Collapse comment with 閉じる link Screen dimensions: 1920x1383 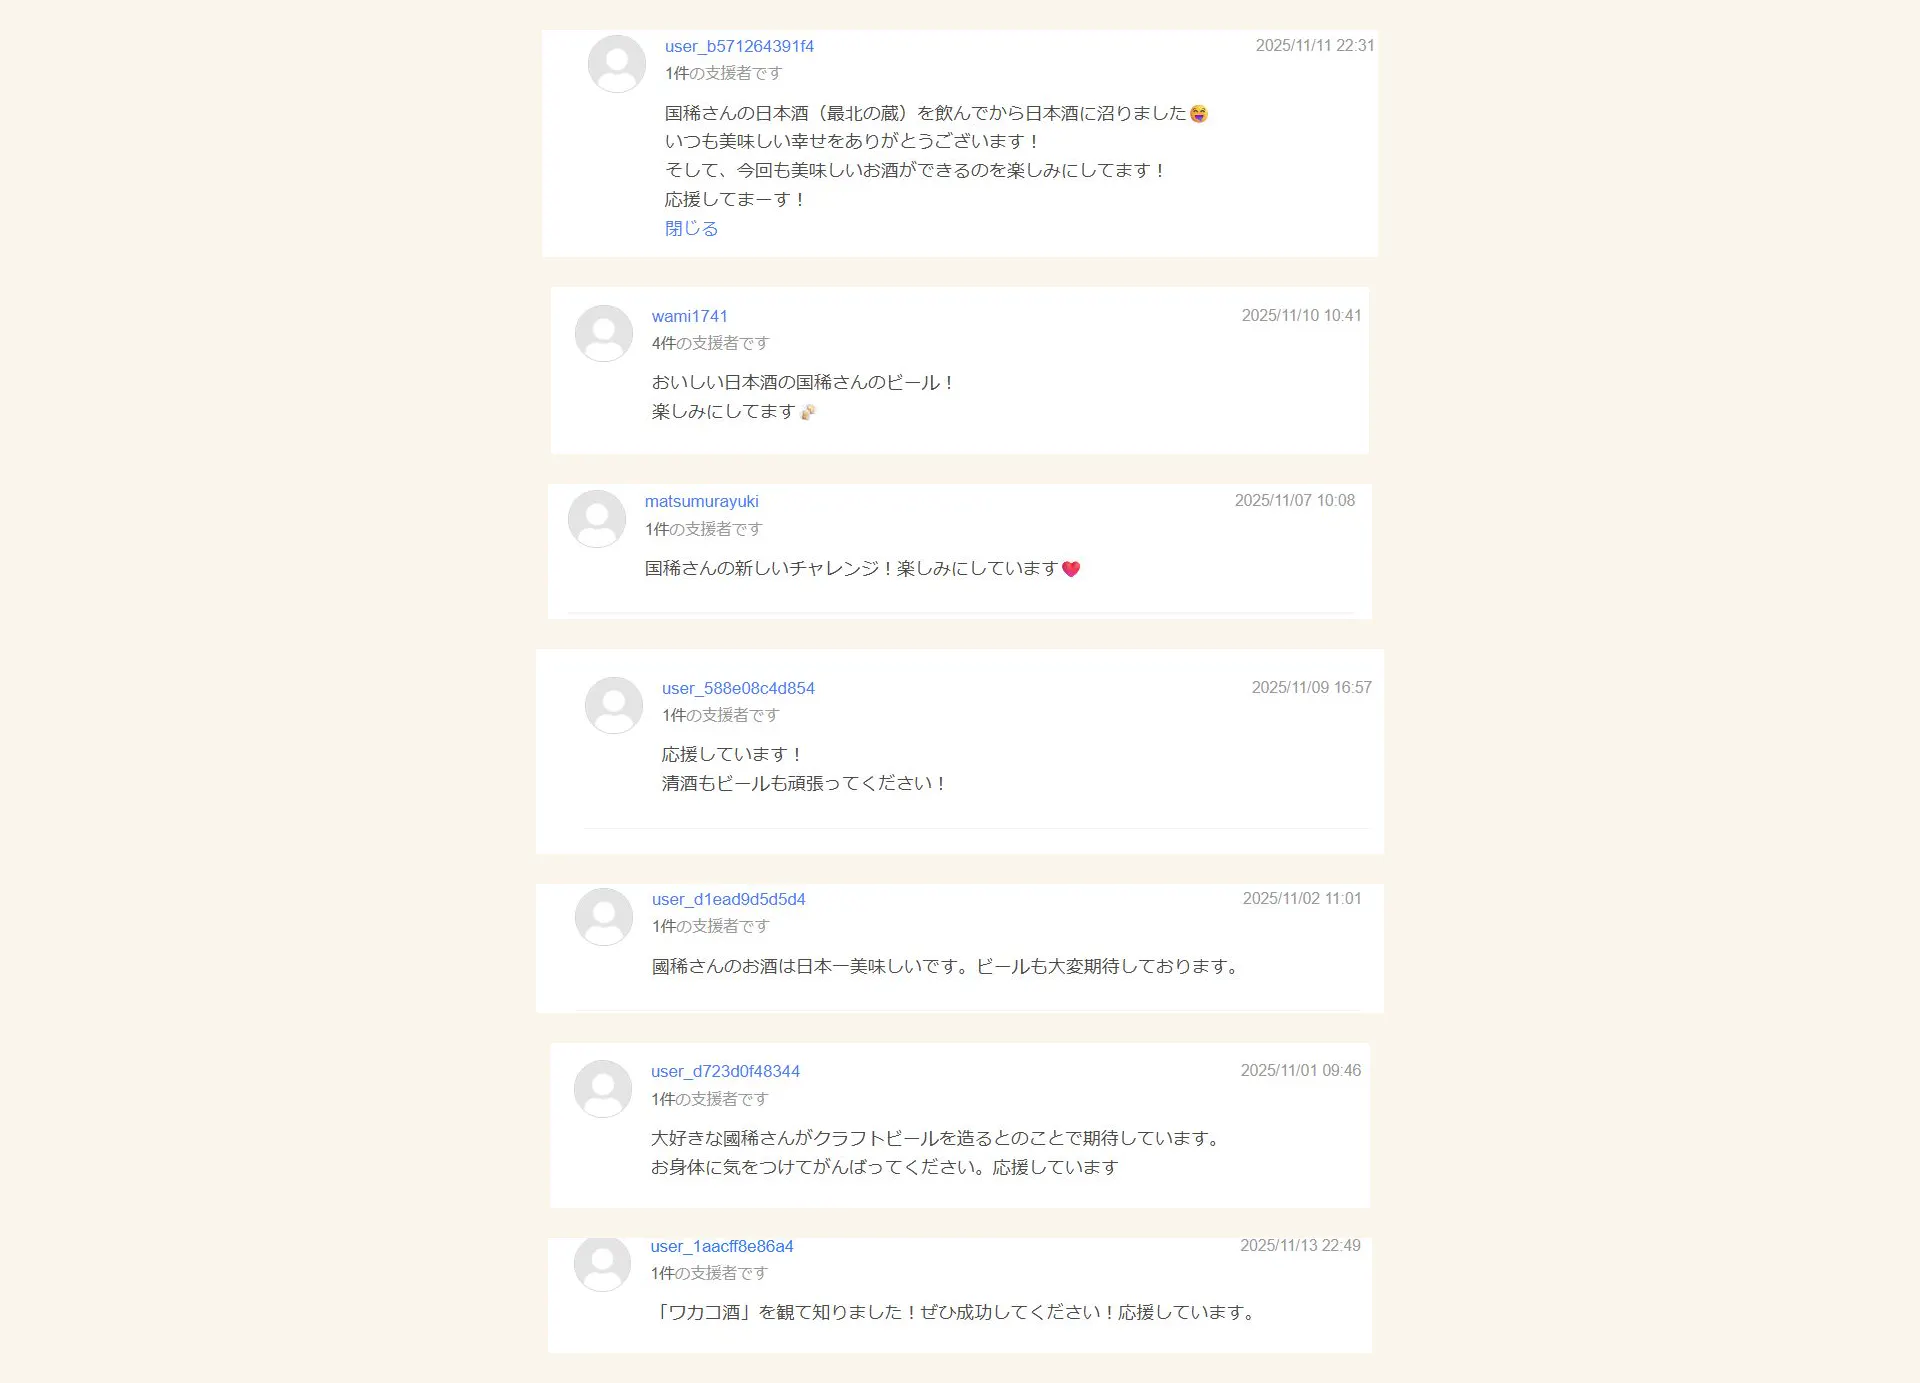pos(691,229)
